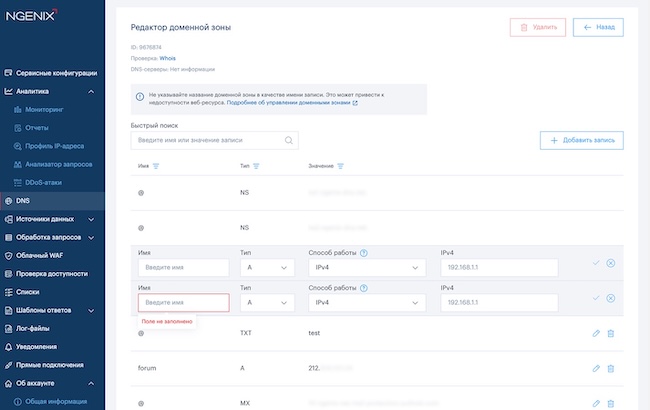Go to Облачный WAF menu item

(47, 256)
